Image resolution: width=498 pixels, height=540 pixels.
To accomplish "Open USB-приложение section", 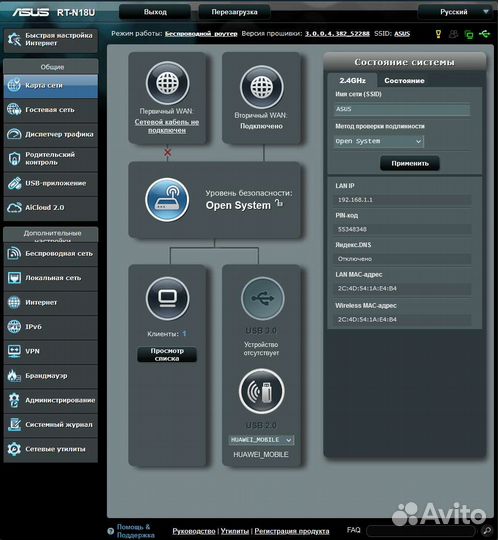I will [51, 183].
